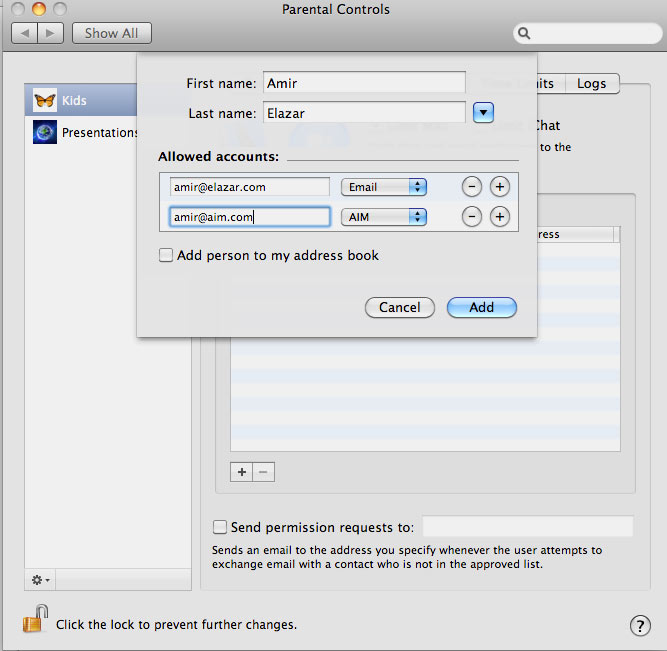Open the AIM account type dropdown
Viewport: 667px width, 651px height.
click(x=384, y=217)
